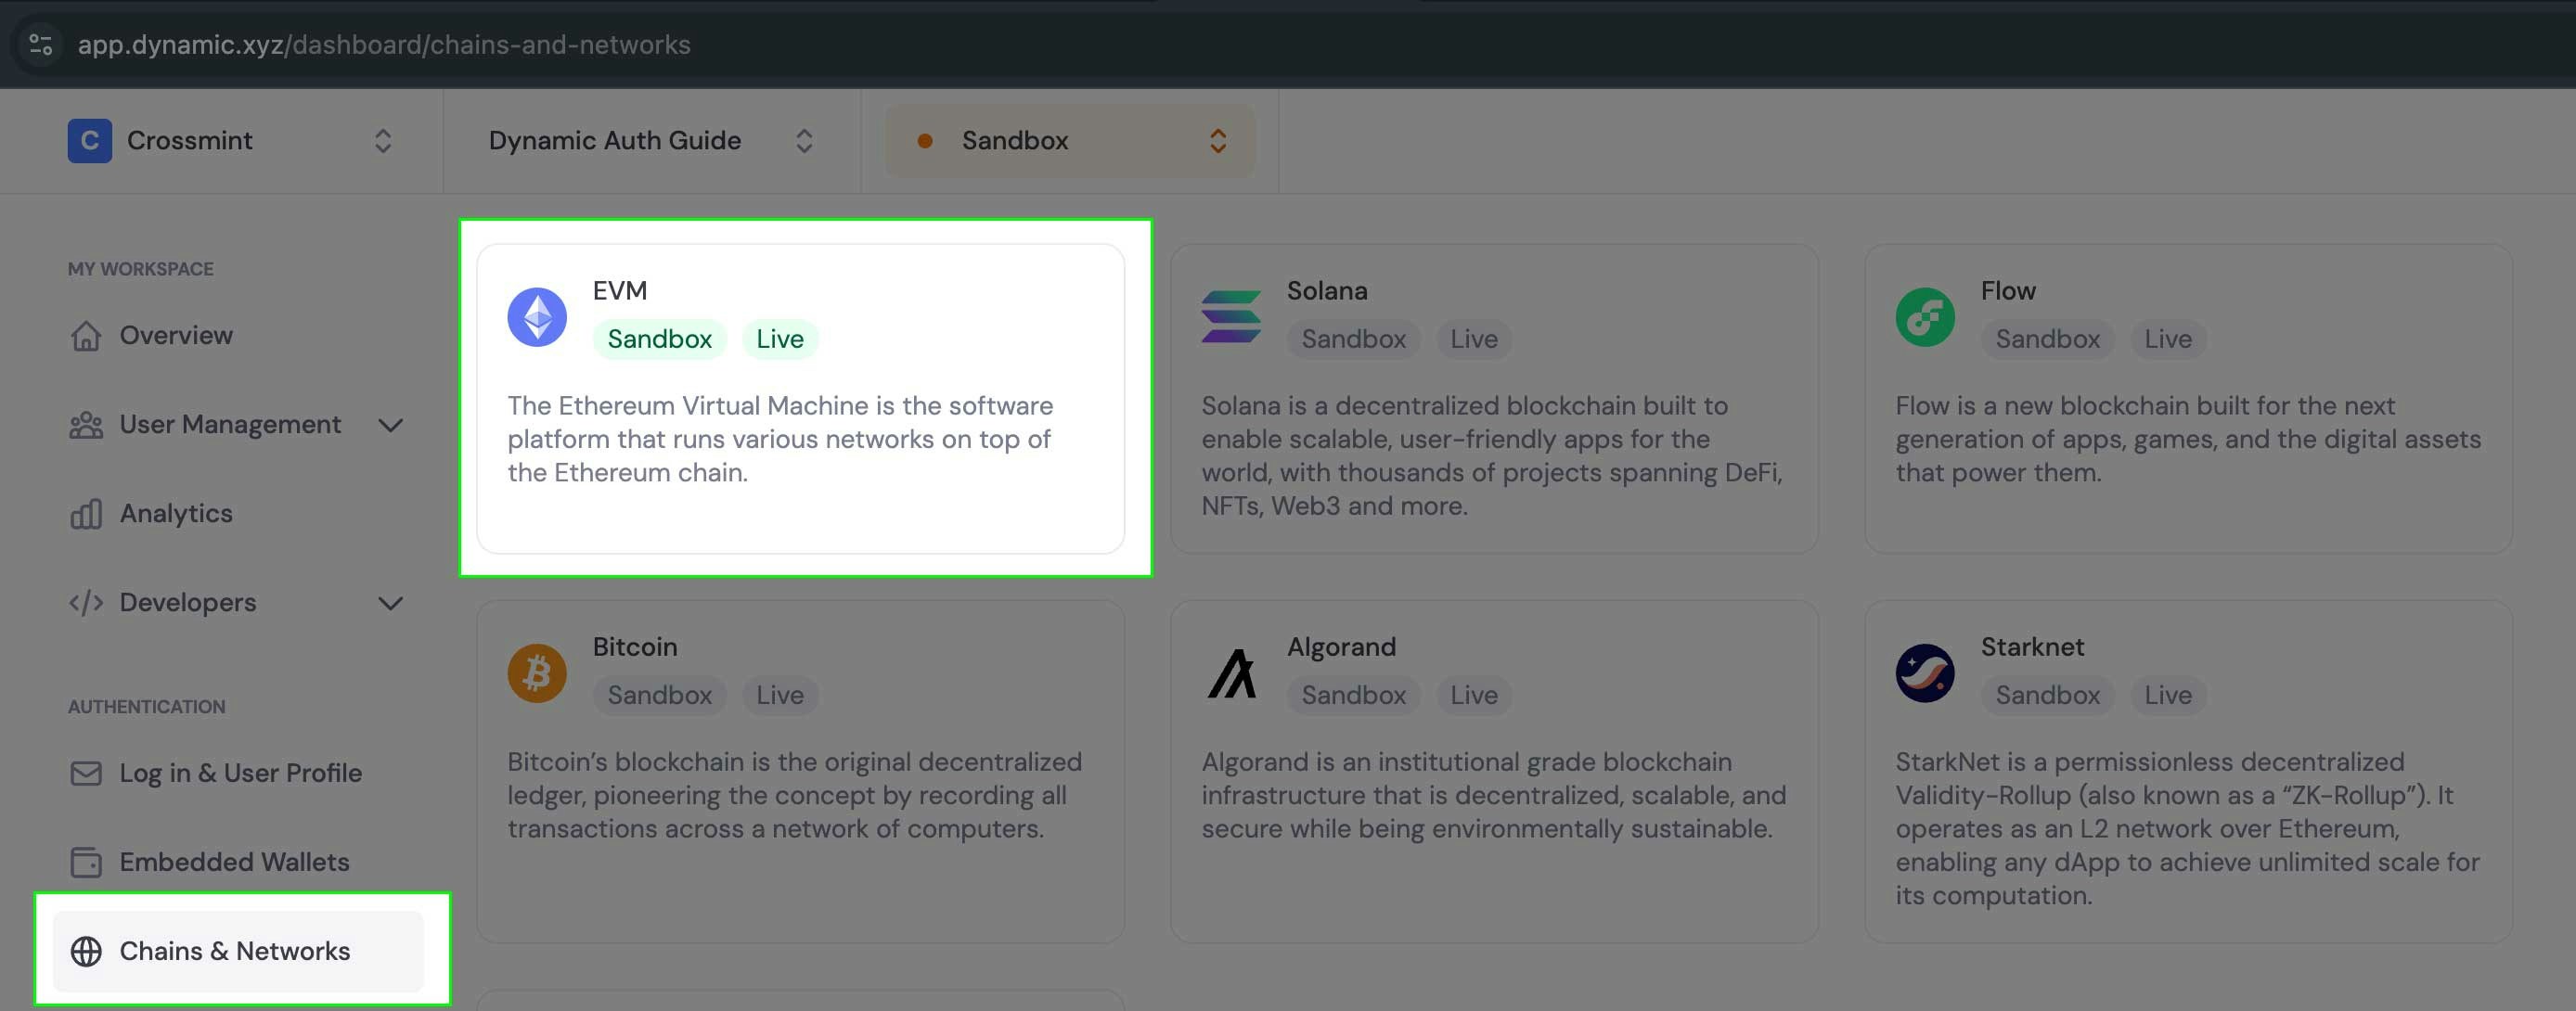
Task: Click the orange Sandbox status dot
Action: click(925, 141)
